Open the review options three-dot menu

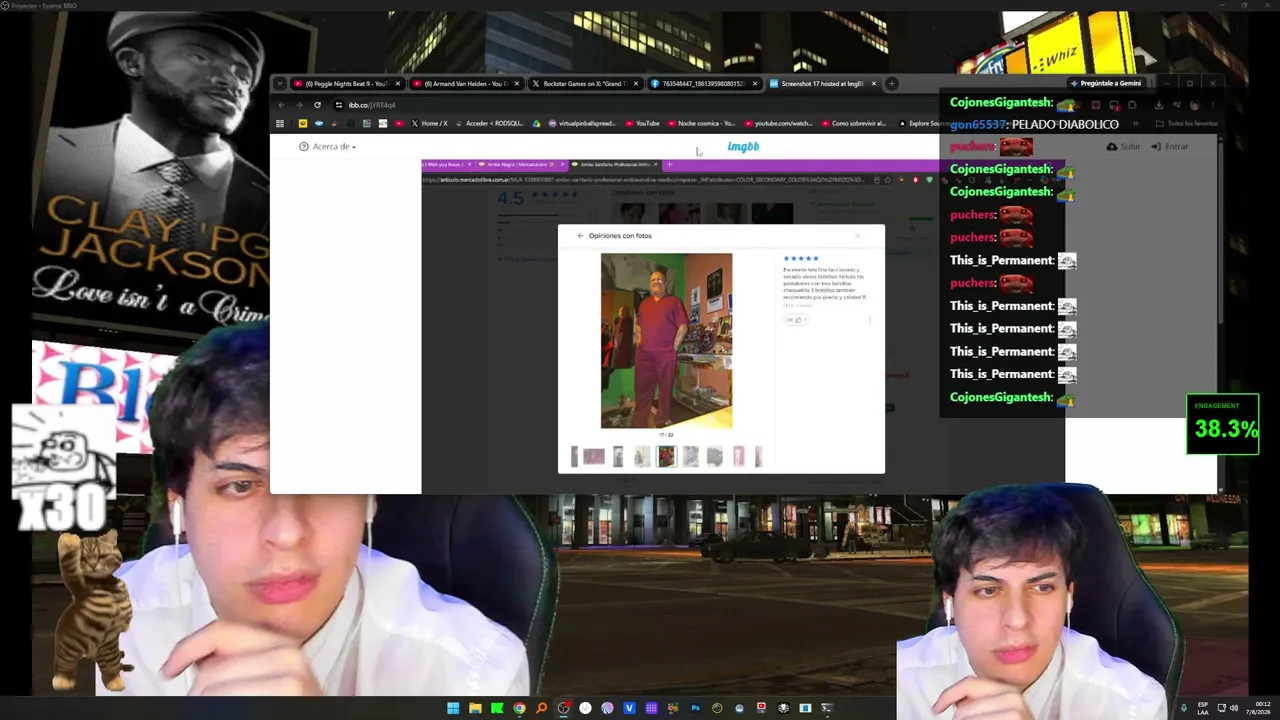point(870,320)
